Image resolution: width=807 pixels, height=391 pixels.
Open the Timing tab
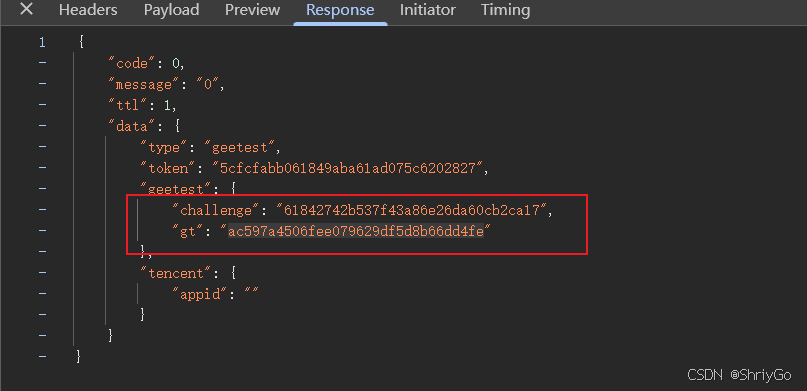[x=505, y=10]
